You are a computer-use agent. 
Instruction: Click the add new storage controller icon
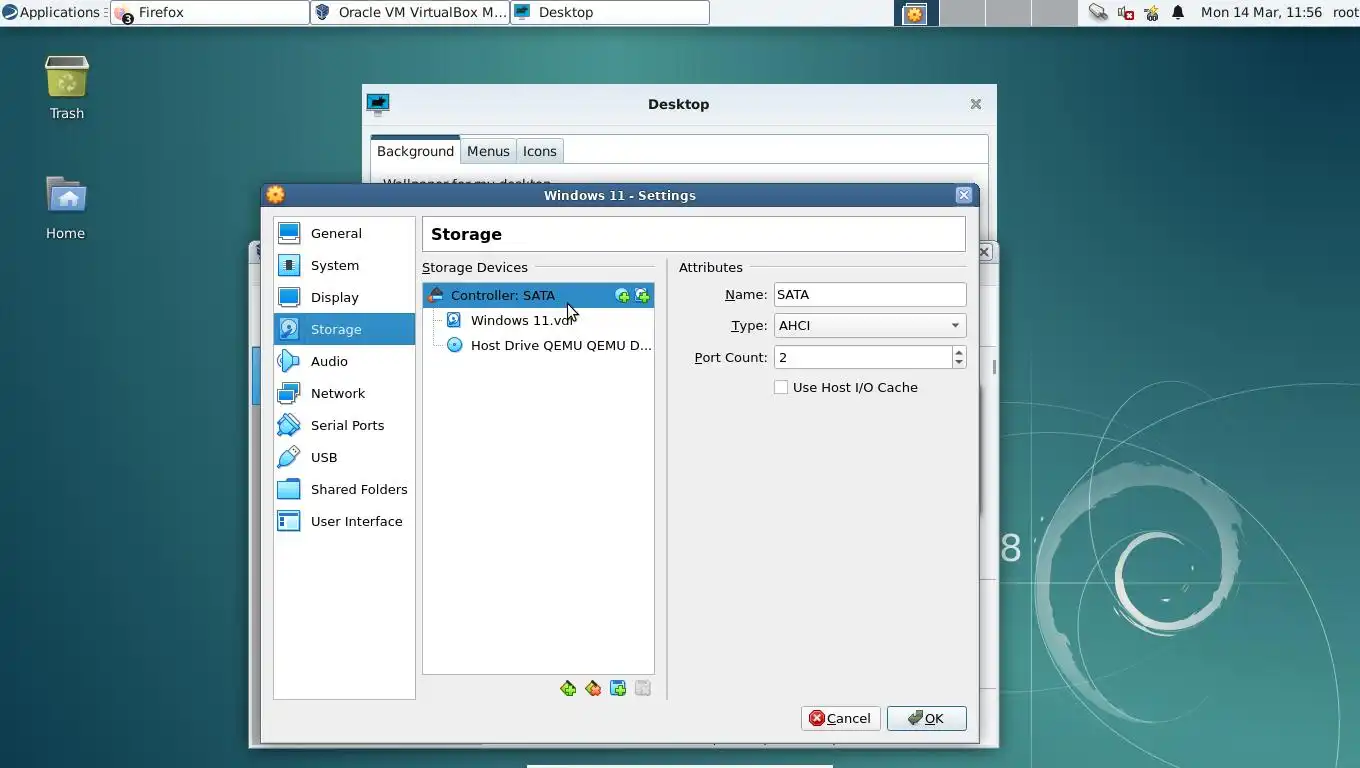568,688
